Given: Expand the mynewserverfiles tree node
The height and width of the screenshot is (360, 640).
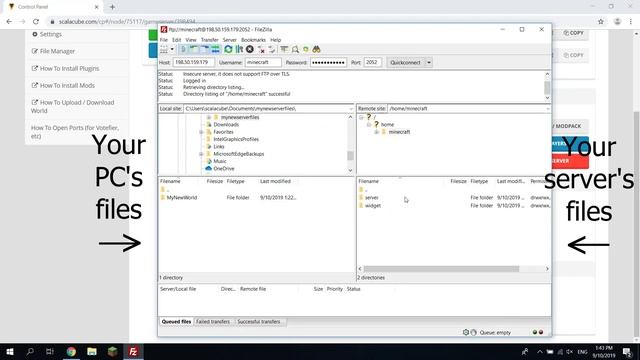Looking at the screenshot, I should (x=209, y=117).
